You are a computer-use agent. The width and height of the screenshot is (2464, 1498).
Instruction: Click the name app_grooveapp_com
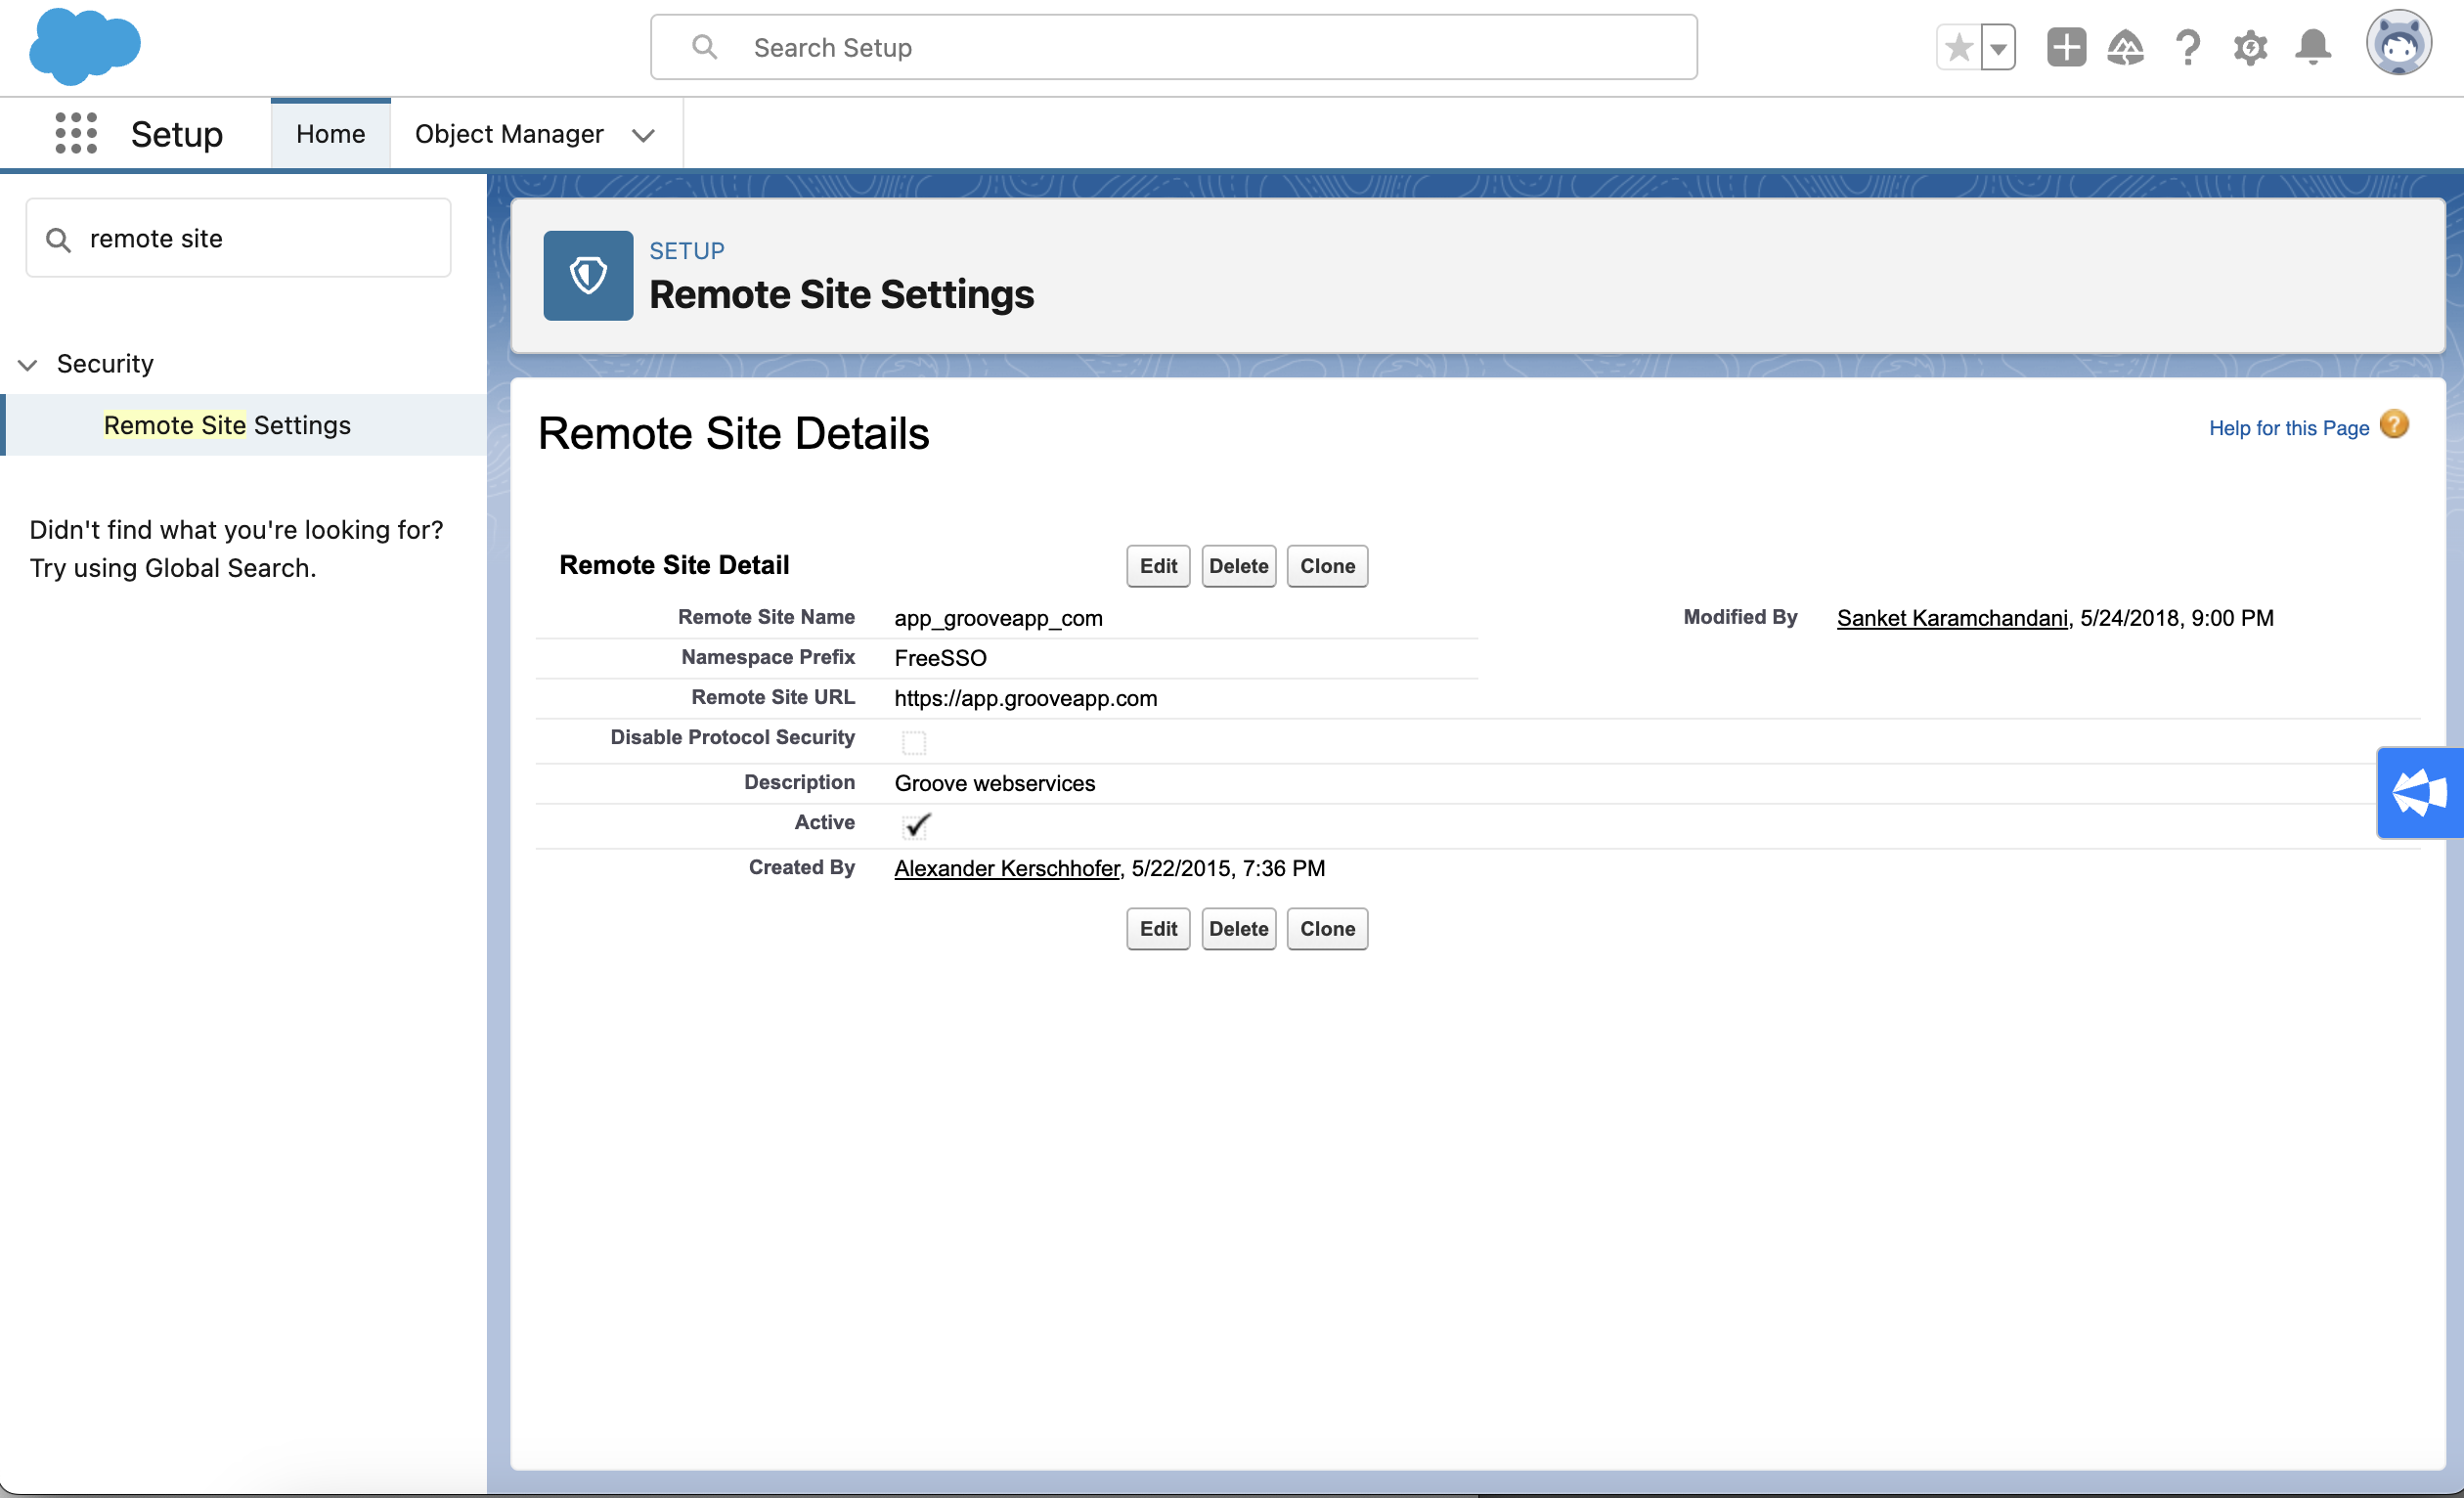coord(998,618)
